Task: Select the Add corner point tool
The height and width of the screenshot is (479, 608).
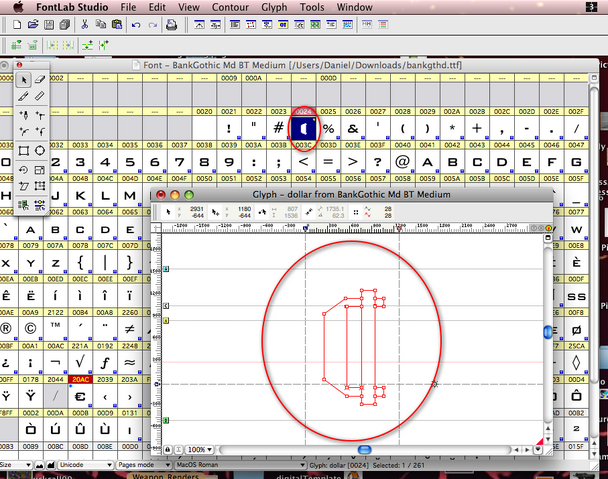Action: pos(40,115)
